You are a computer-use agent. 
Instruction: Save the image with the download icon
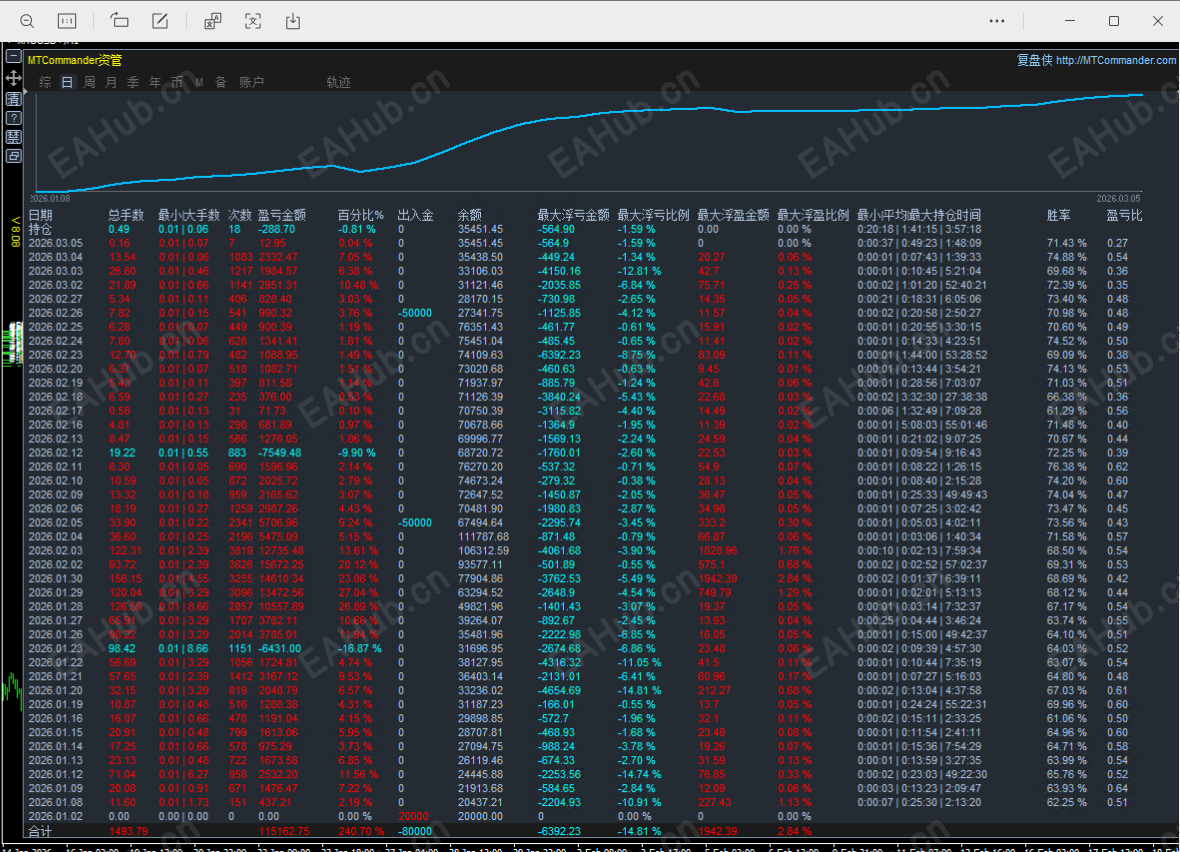[x=293, y=21]
